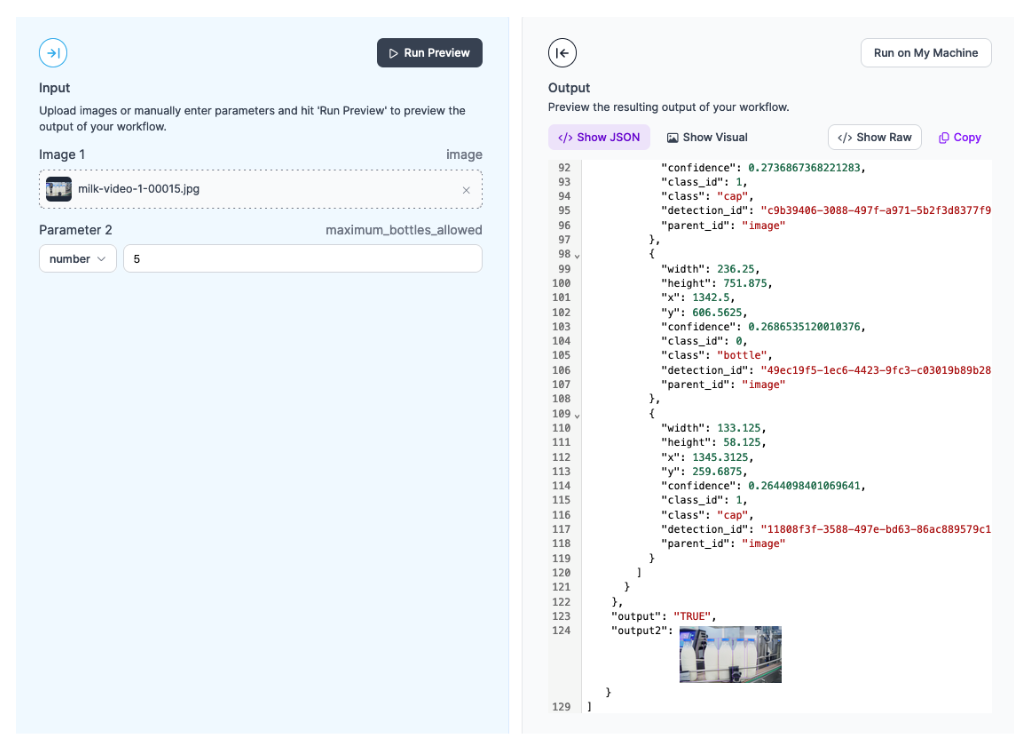Open the number type dropdown
This screenshot has height=742, width=1030.
click(x=78, y=259)
